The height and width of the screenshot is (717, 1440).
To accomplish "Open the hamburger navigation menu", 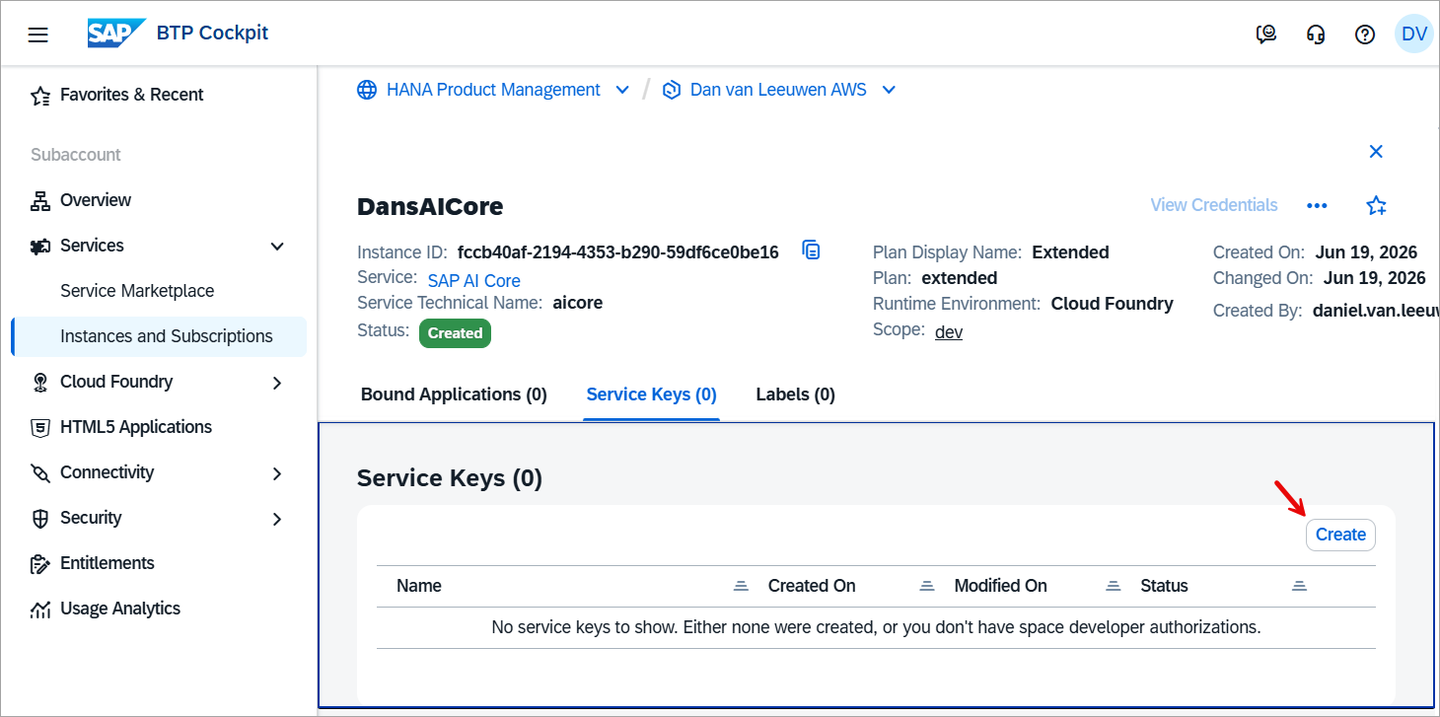I will (x=38, y=35).
